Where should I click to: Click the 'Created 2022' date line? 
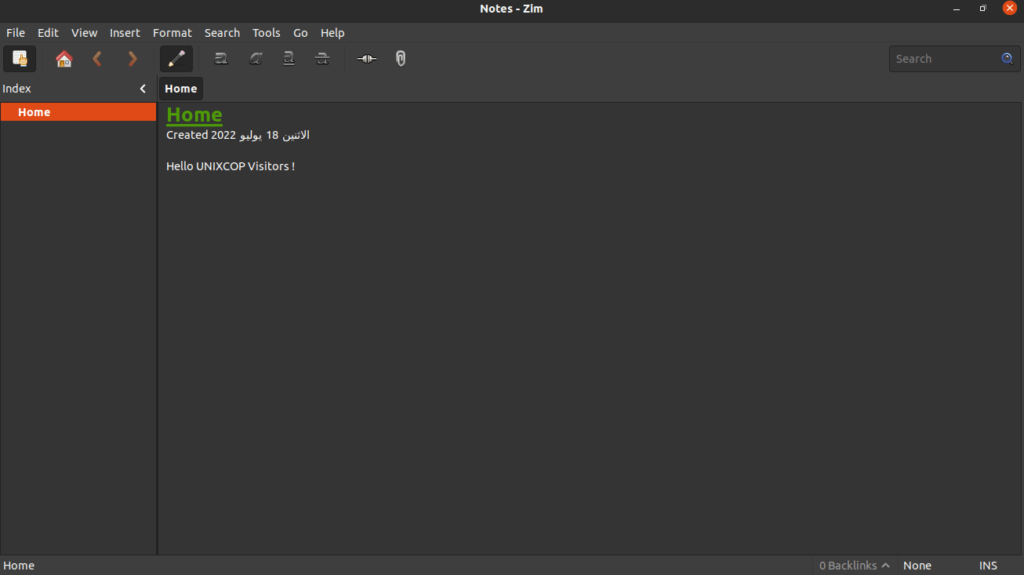click(x=238, y=135)
